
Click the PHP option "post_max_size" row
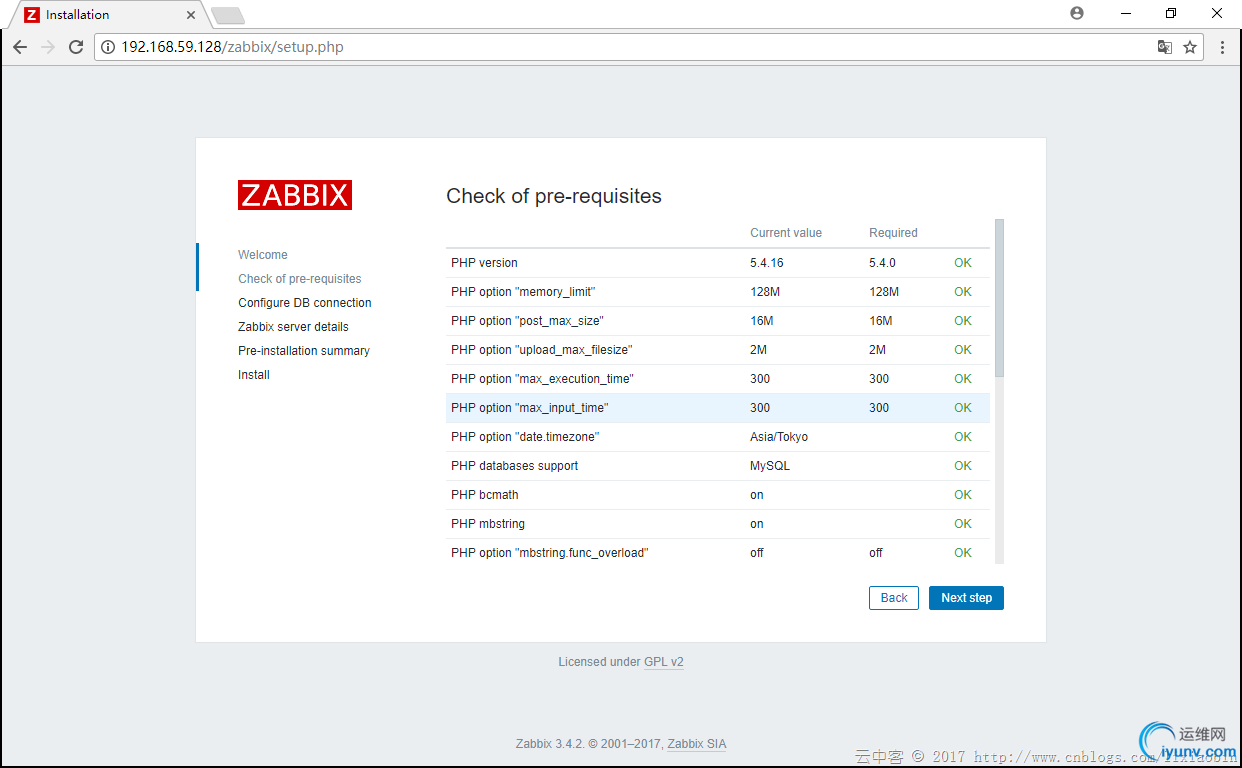click(x=718, y=321)
